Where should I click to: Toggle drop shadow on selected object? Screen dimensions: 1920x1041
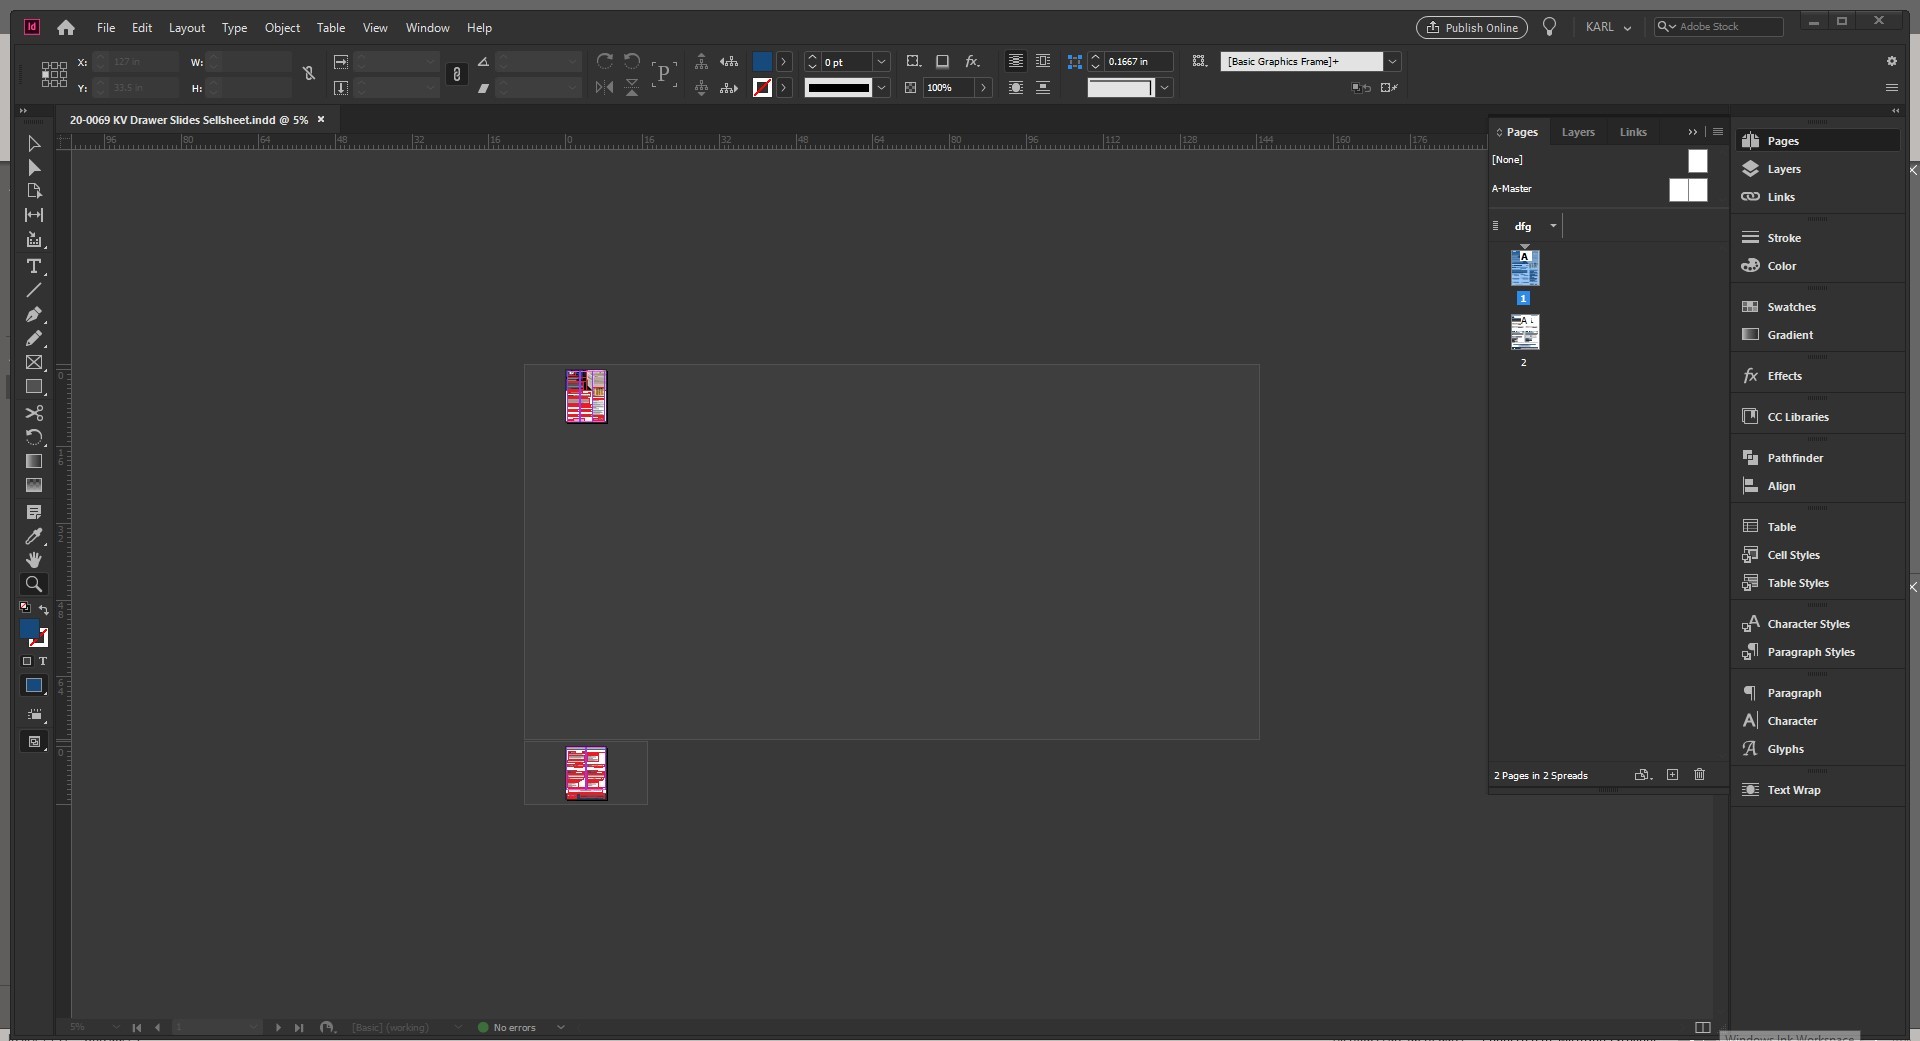pos(942,63)
